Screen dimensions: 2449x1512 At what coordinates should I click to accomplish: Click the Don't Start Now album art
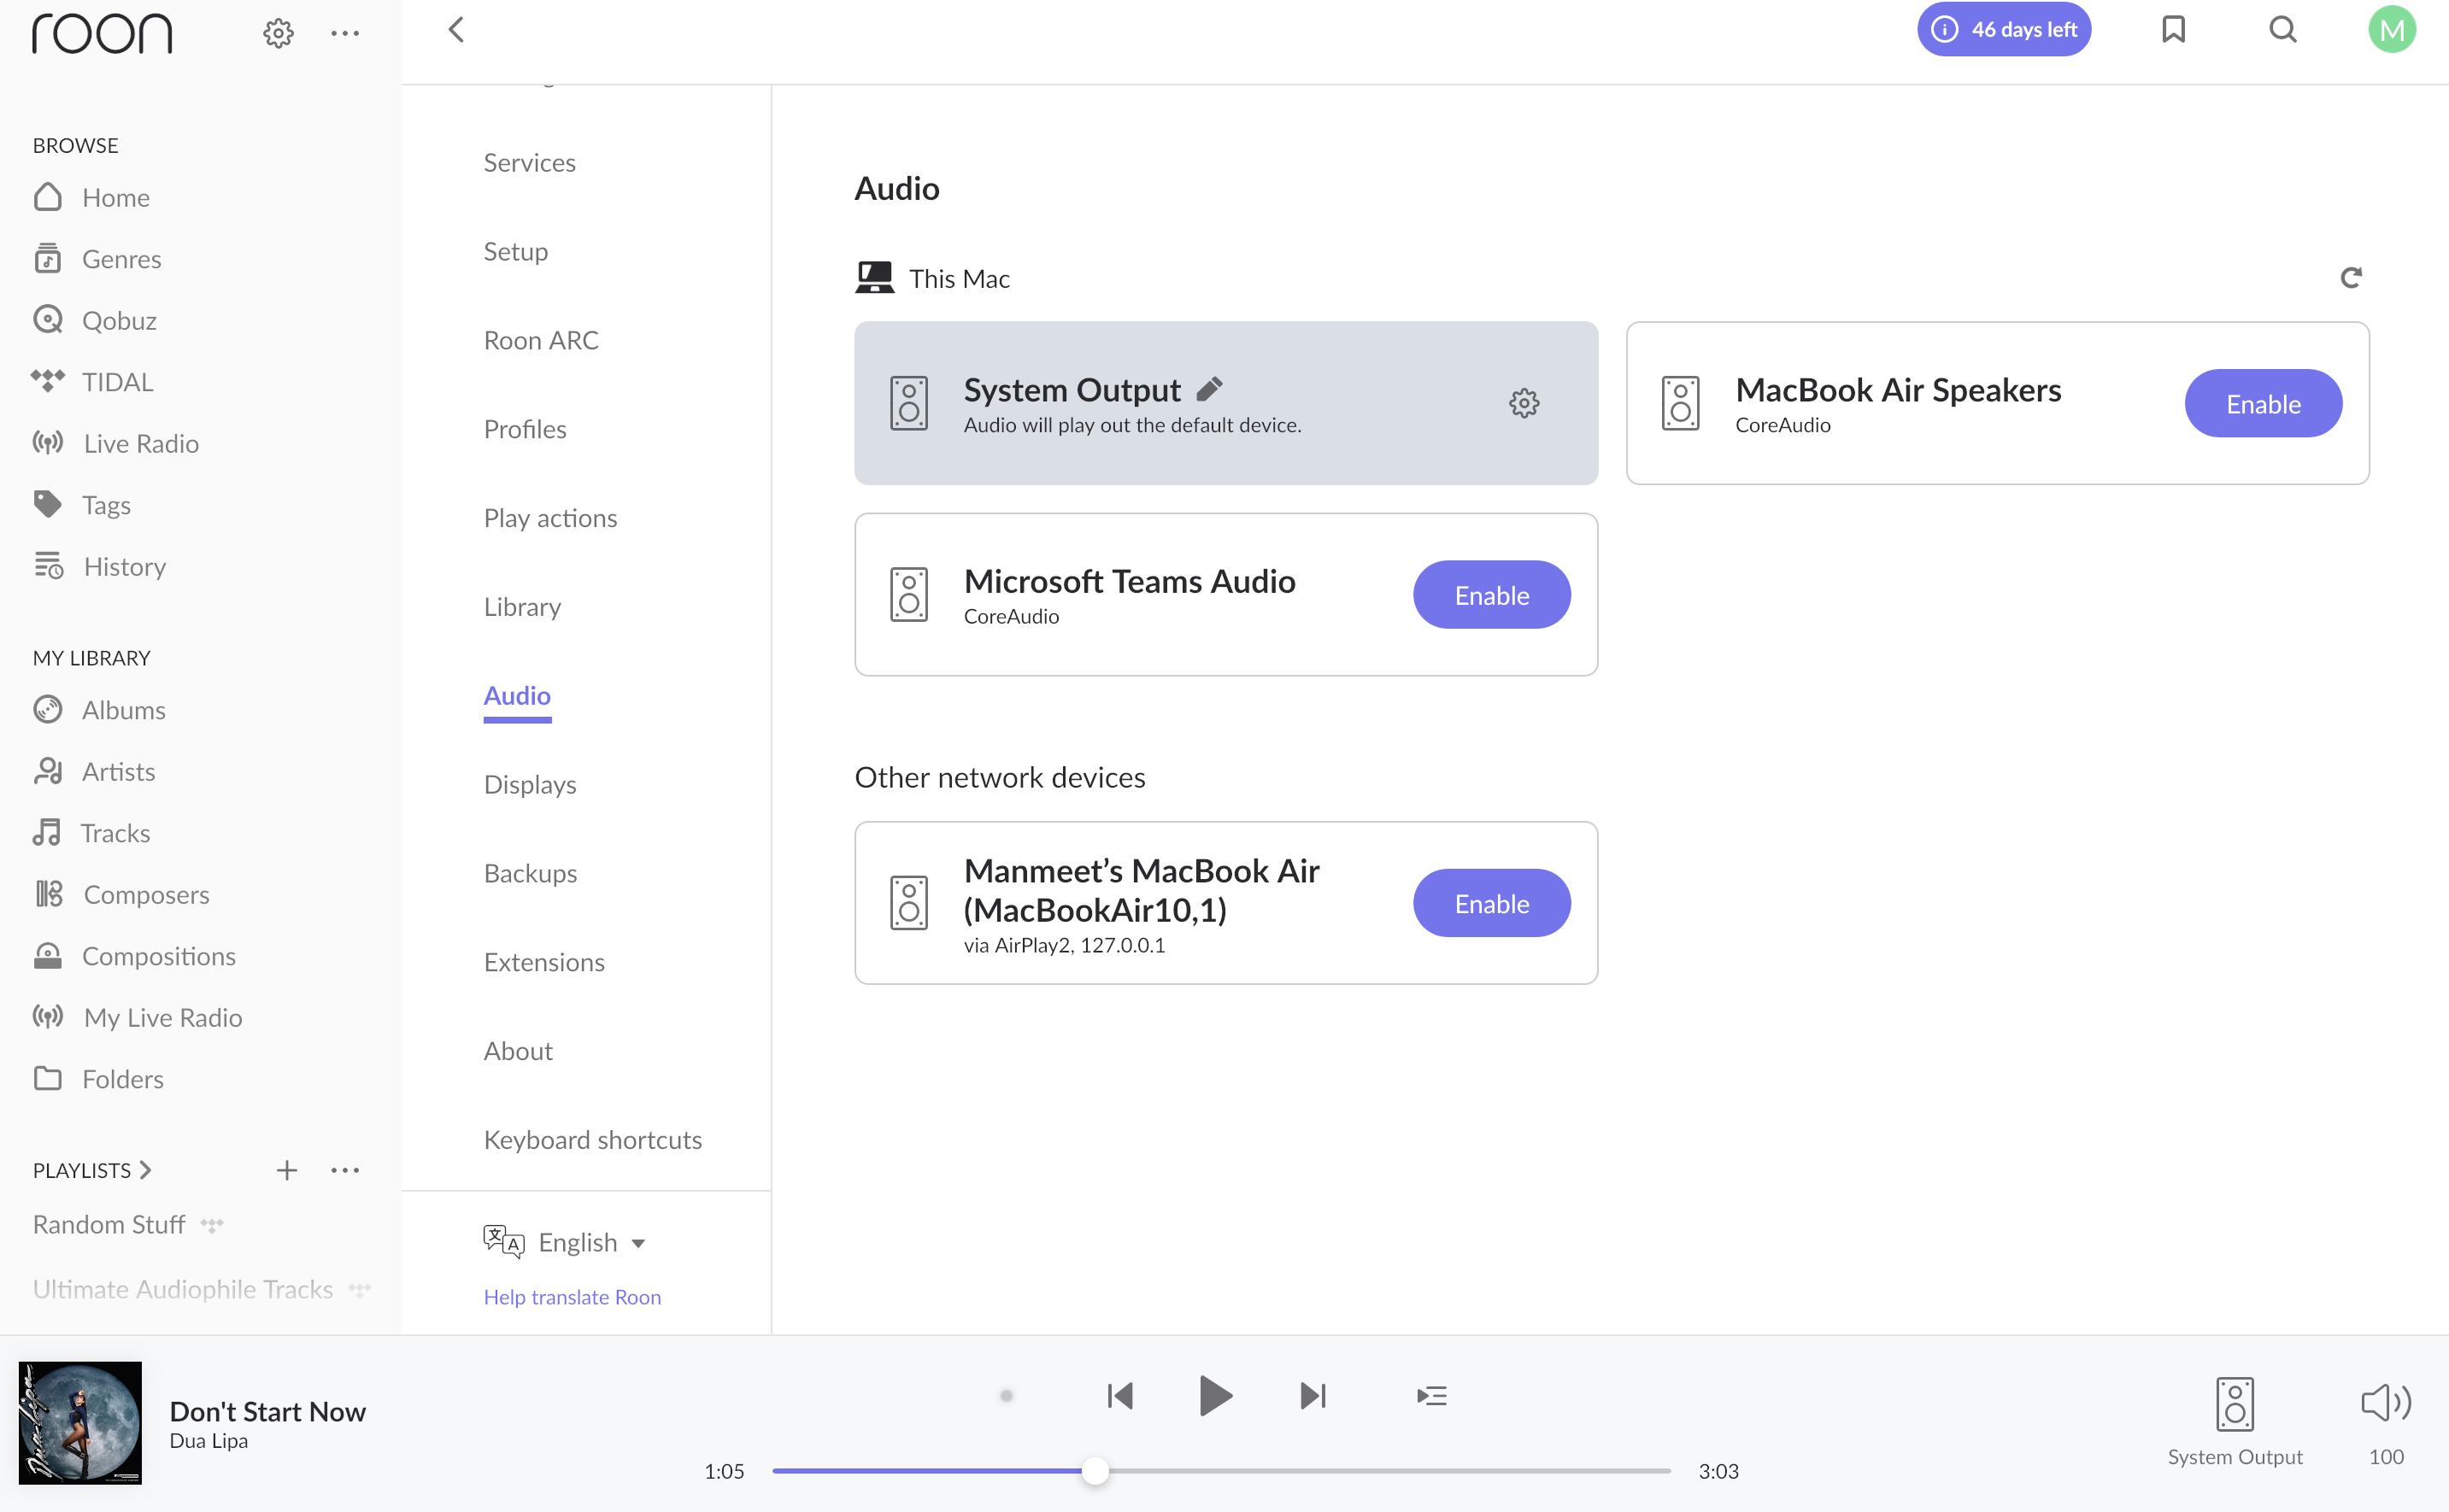click(80, 1423)
